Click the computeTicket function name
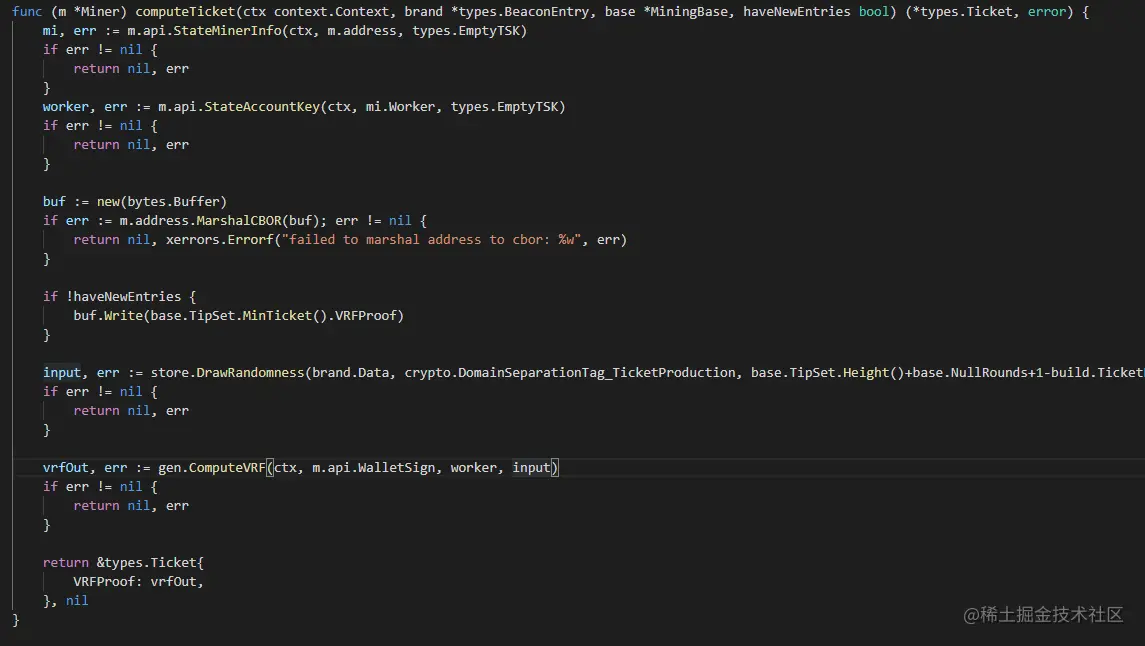The height and width of the screenshot is (646, 1145). [x=185, y=12]
